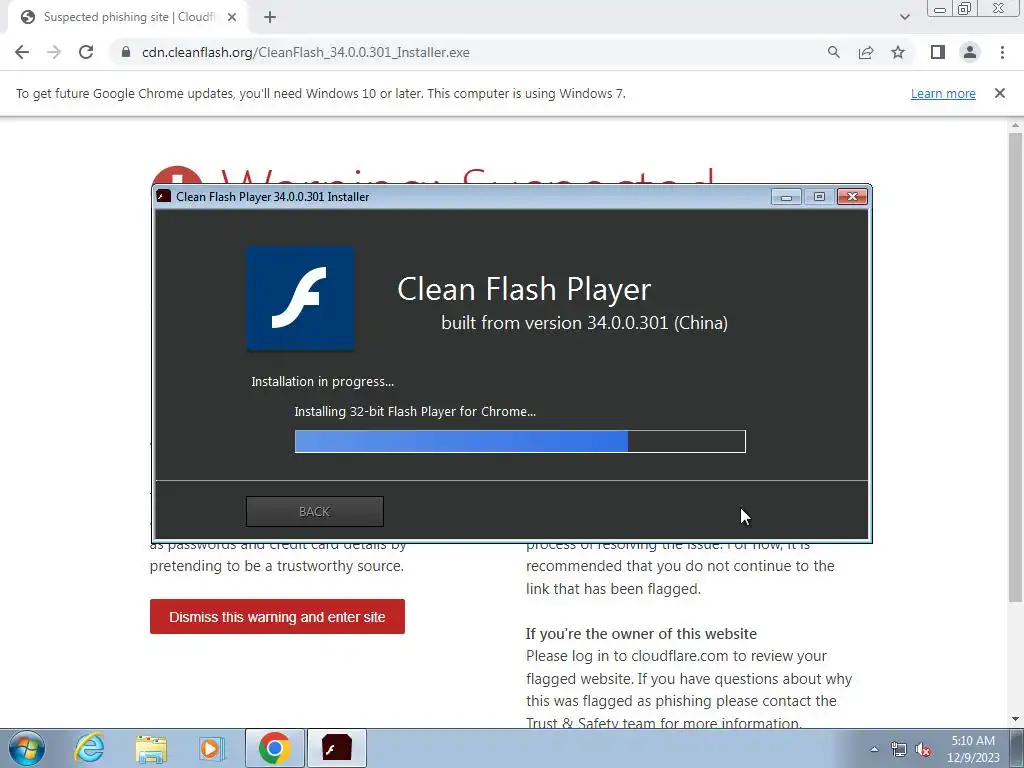
Task: Open a new Chrome tab
Action: 270,18
